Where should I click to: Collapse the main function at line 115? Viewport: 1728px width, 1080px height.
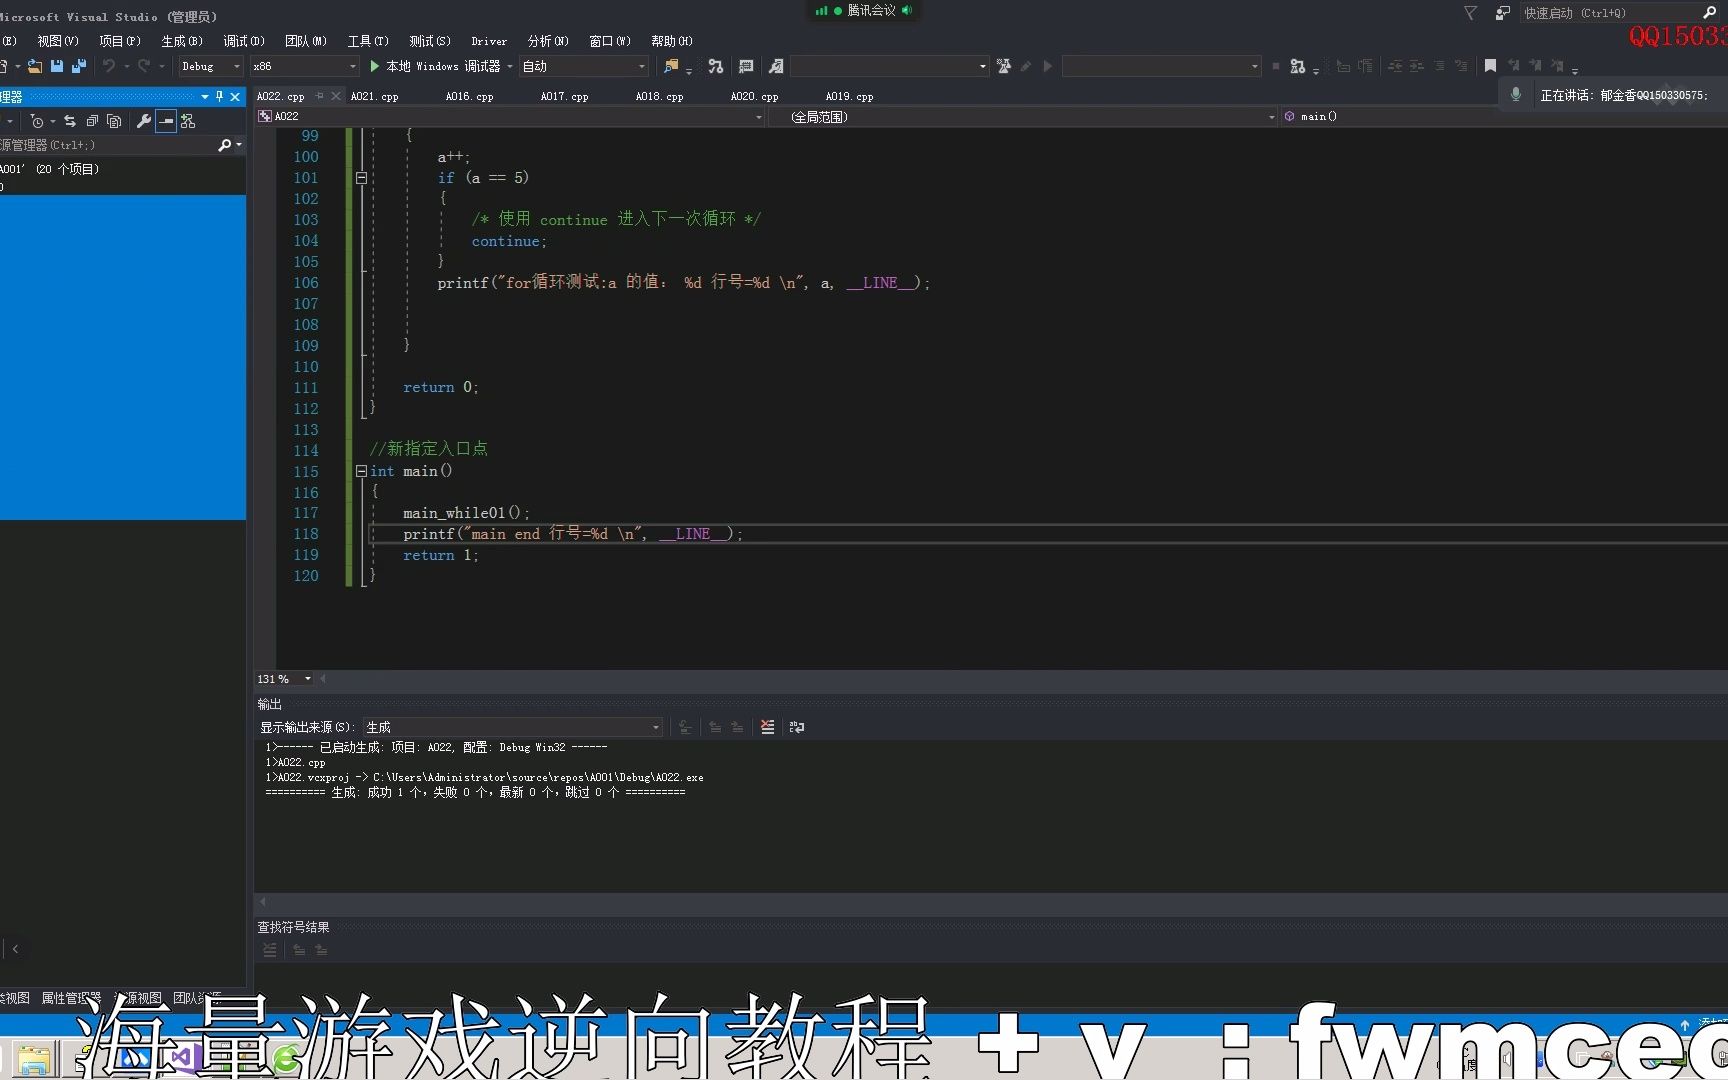tap(361, 471)
